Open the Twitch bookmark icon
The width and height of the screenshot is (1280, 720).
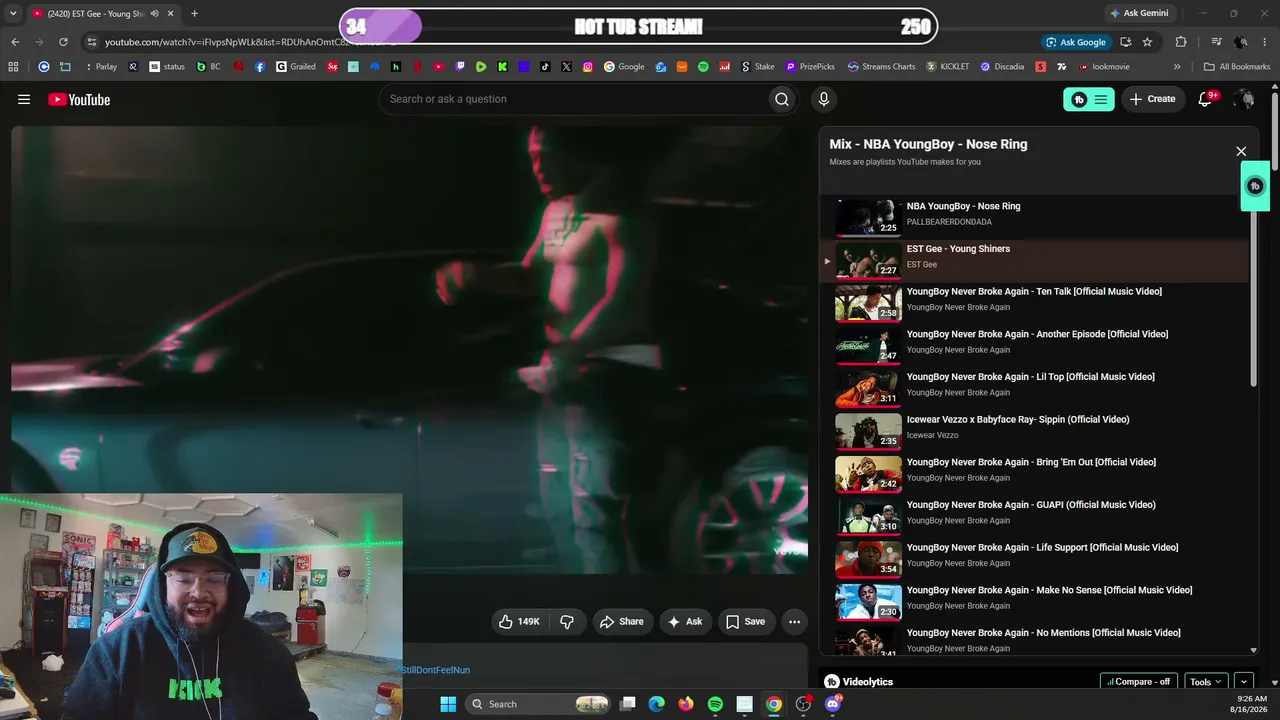[x=460, y=67]
